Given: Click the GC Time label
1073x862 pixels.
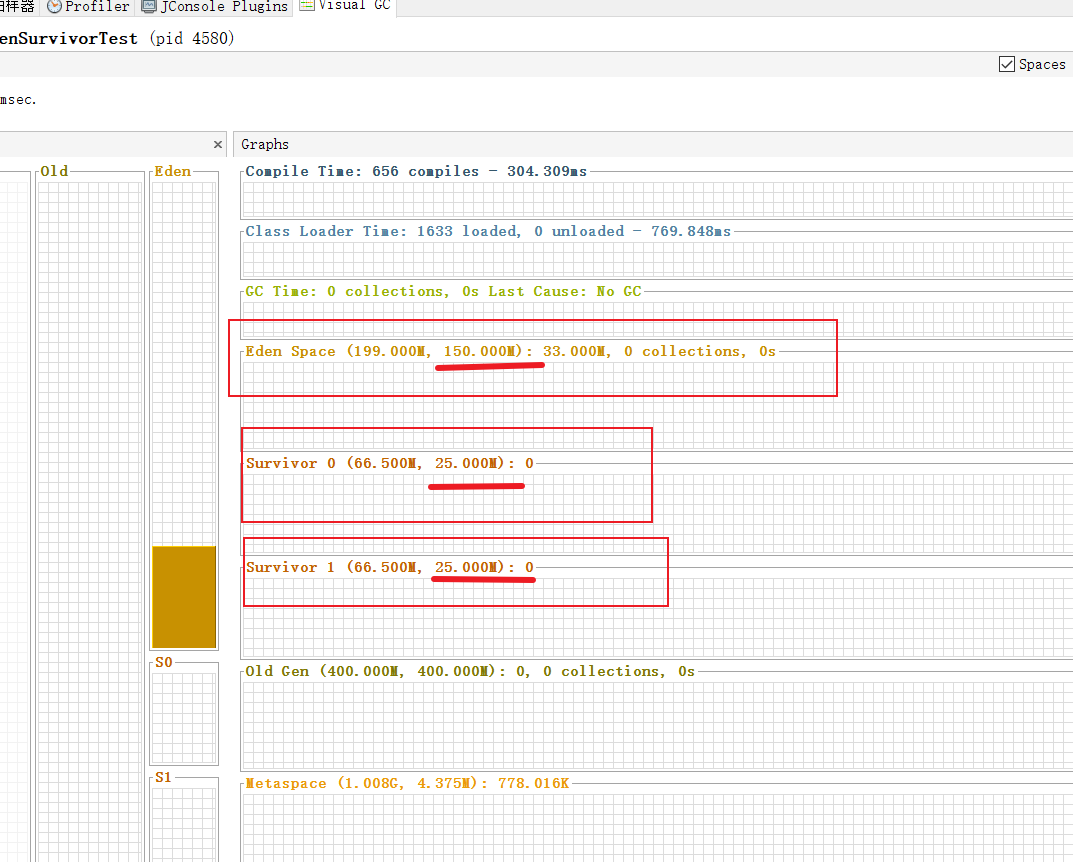Looking at the screenshot, I should pyautogui.click(x=443, y=291).
